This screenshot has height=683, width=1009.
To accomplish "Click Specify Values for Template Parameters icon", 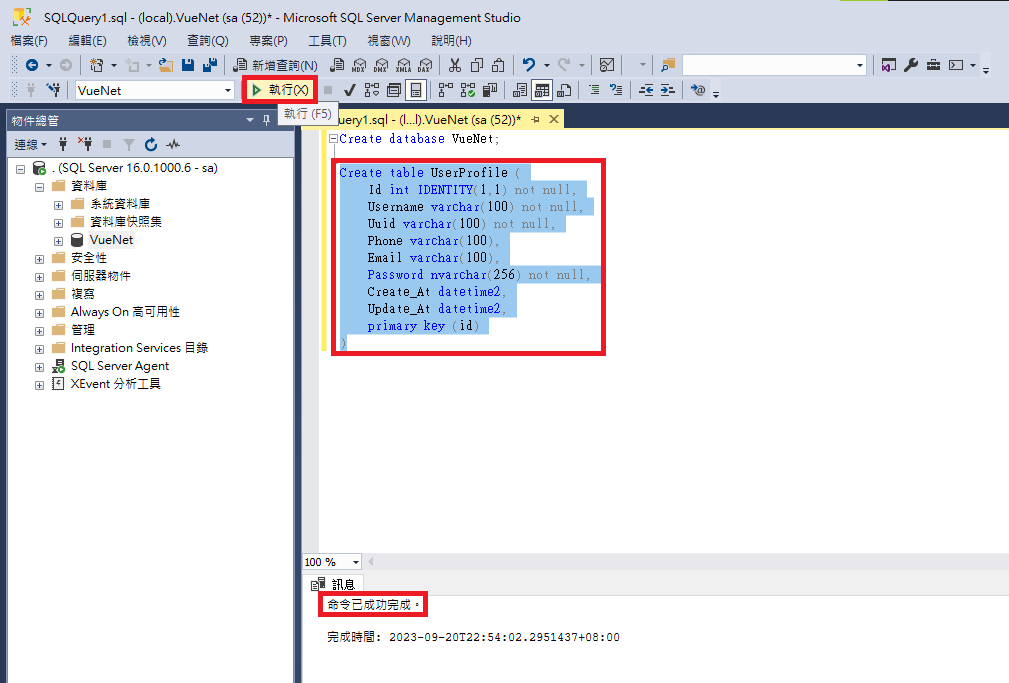I will 698,90.
